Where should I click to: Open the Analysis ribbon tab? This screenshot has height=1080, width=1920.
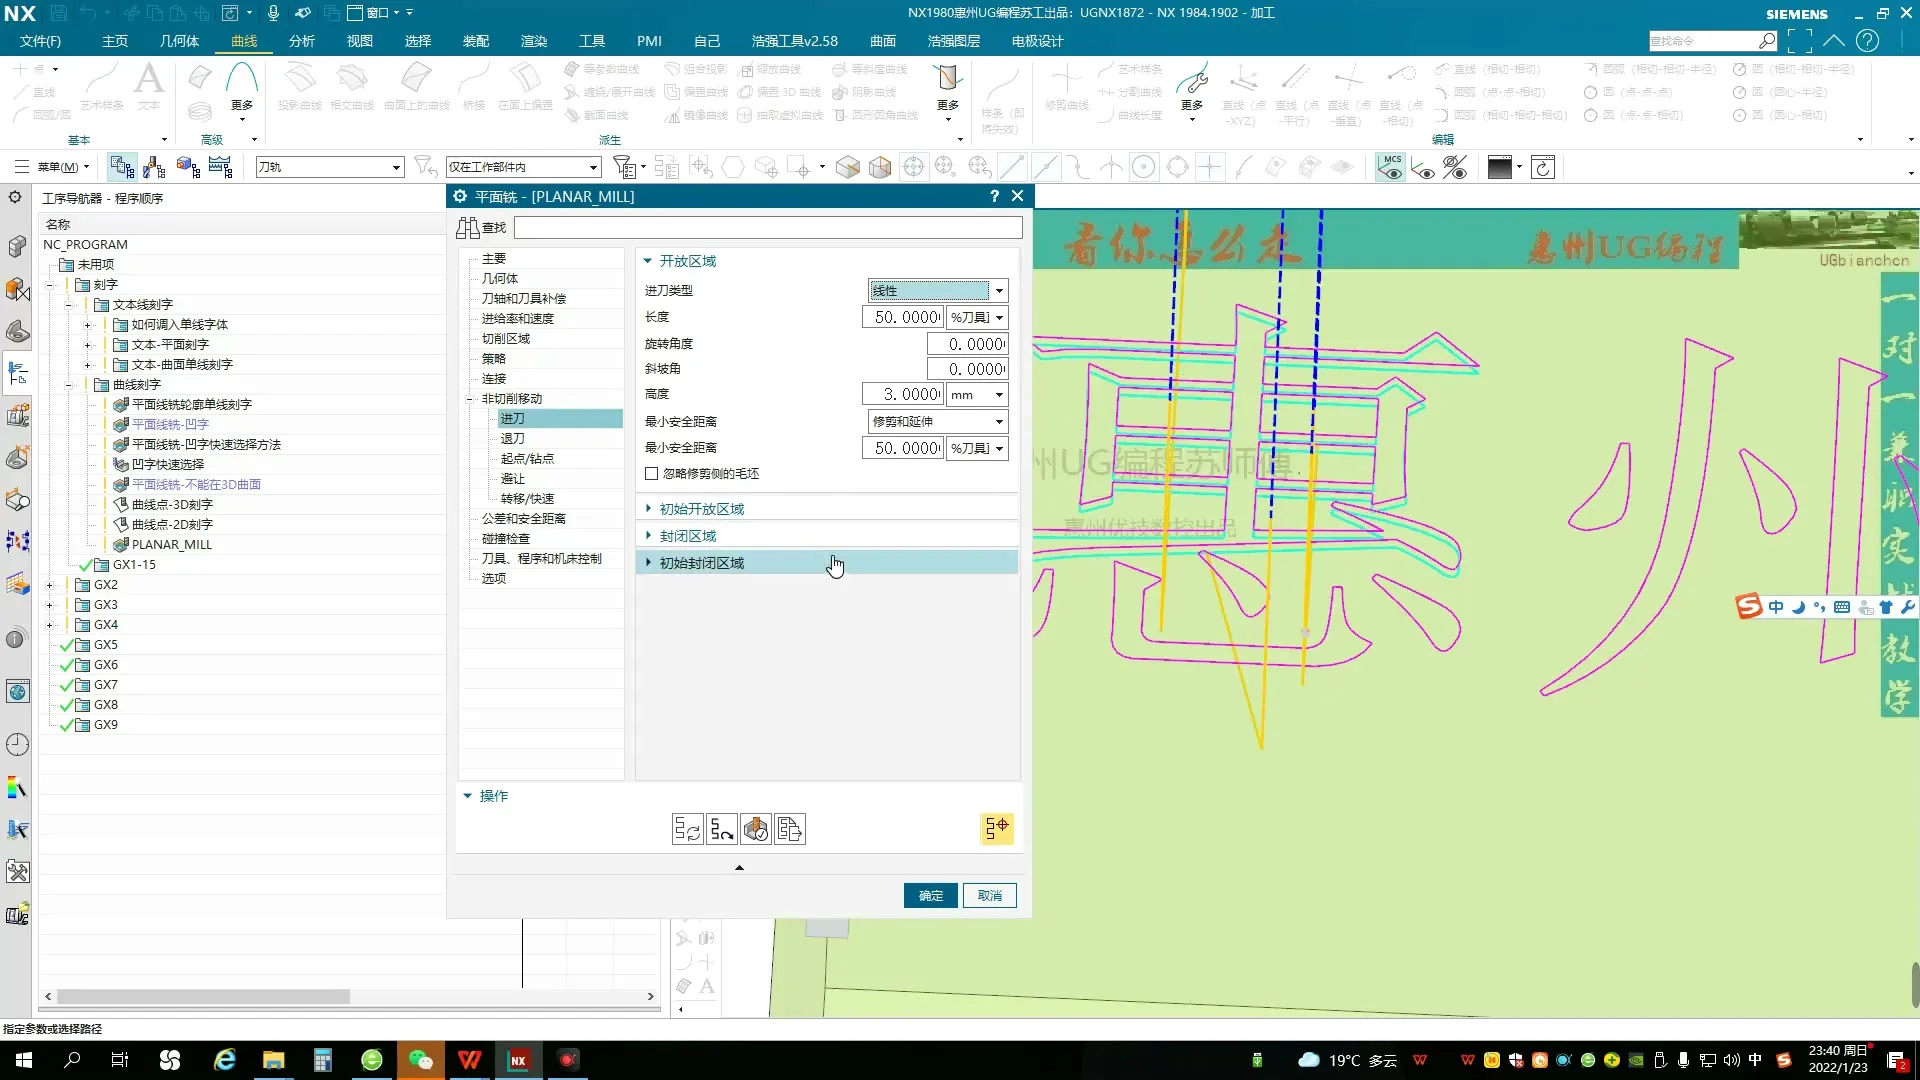pyautogui.click(x=301, y=41)
